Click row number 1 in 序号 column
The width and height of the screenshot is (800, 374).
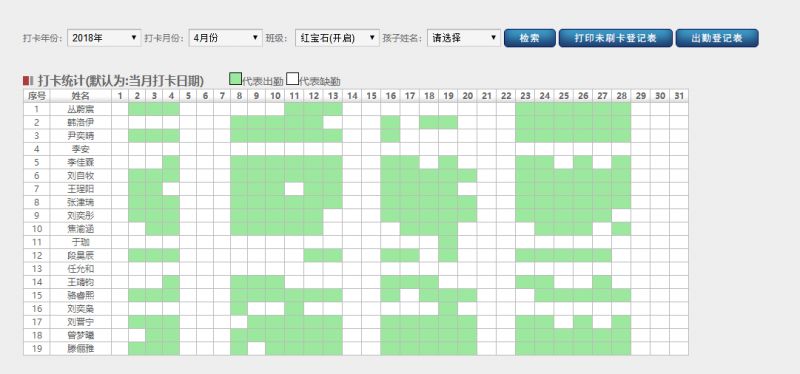[x=37, y=109]
